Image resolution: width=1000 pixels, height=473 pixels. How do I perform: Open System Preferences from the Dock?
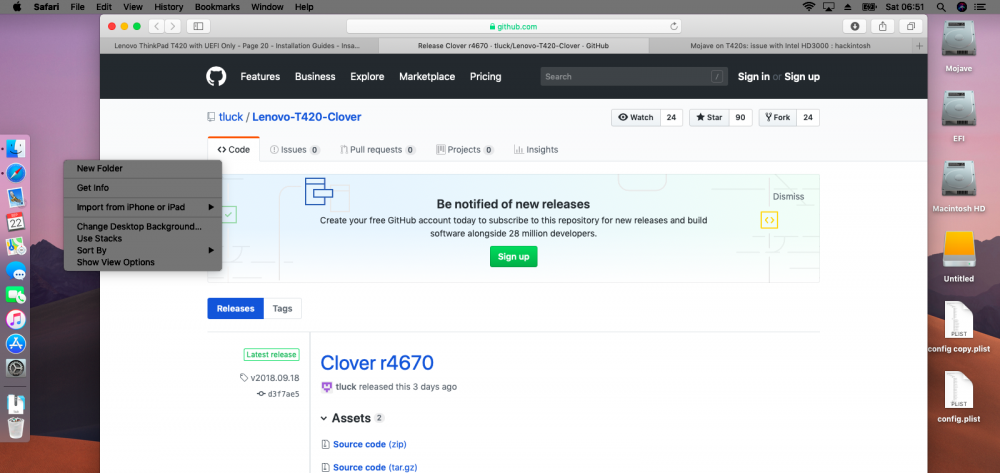pyautogui.click(x=16, y=368)
